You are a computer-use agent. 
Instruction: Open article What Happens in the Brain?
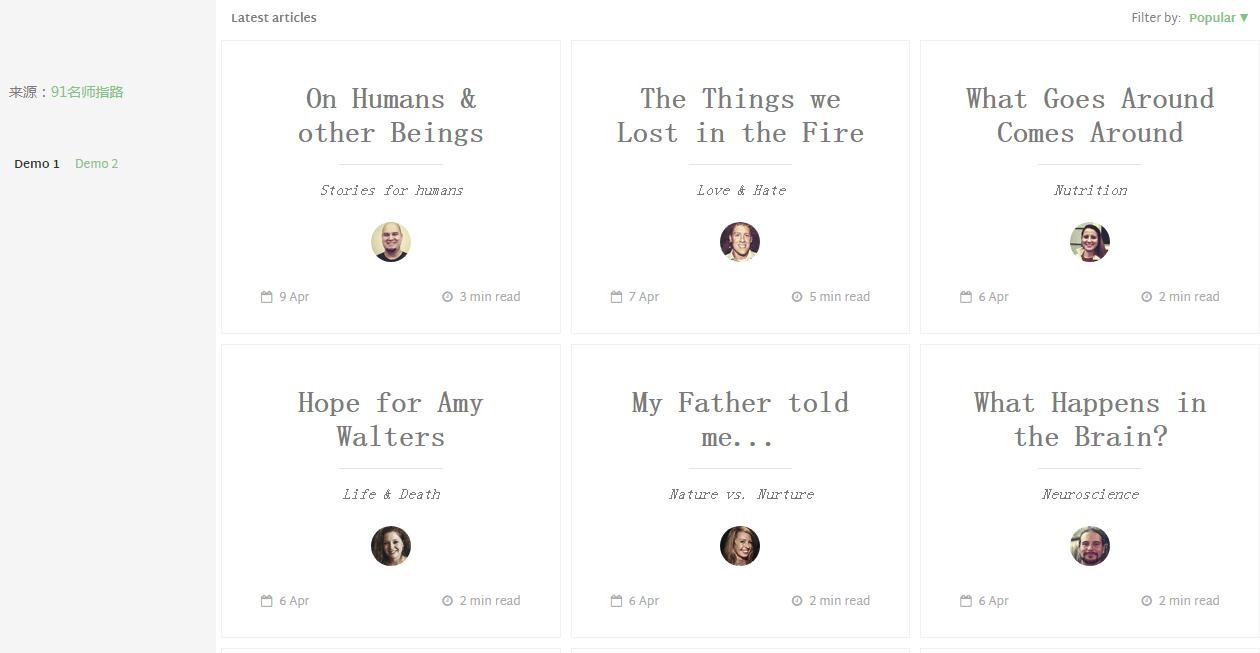pos(1090,420)
